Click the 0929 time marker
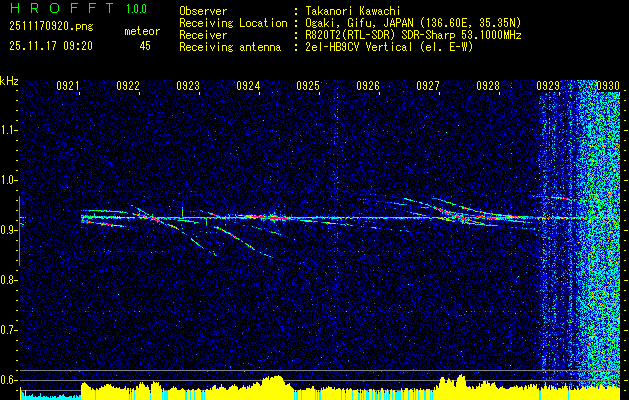 tap(548, 85)
